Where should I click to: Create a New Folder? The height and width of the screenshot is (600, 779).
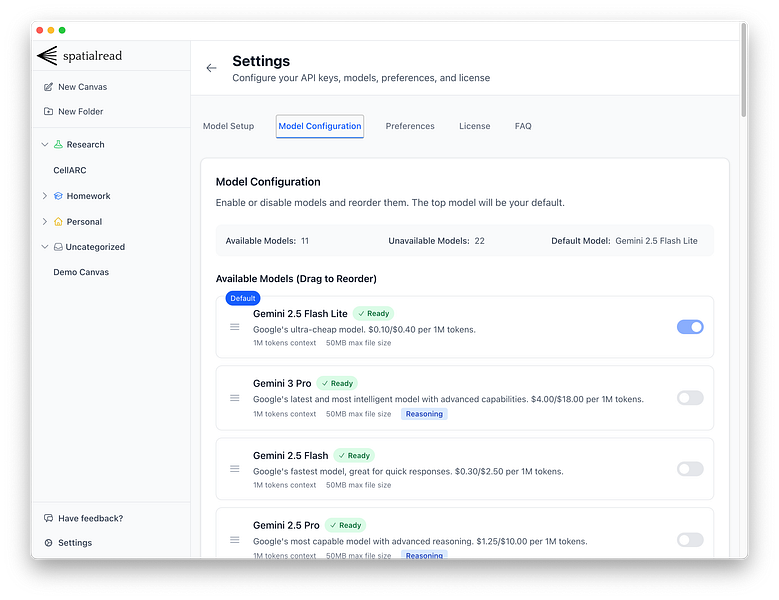[x=74, y=111]
